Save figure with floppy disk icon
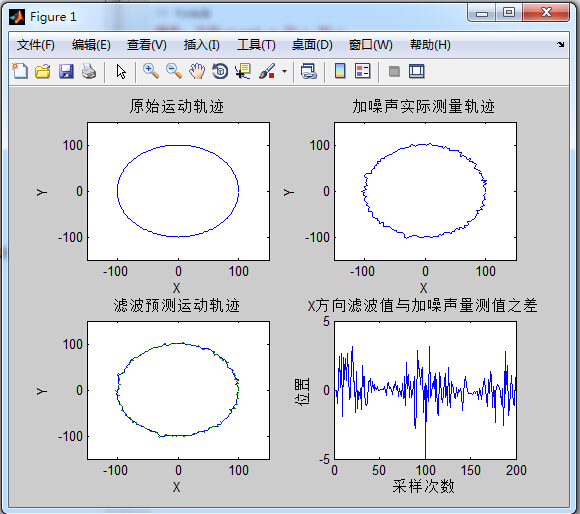580x514 pixels. [66, 71]
